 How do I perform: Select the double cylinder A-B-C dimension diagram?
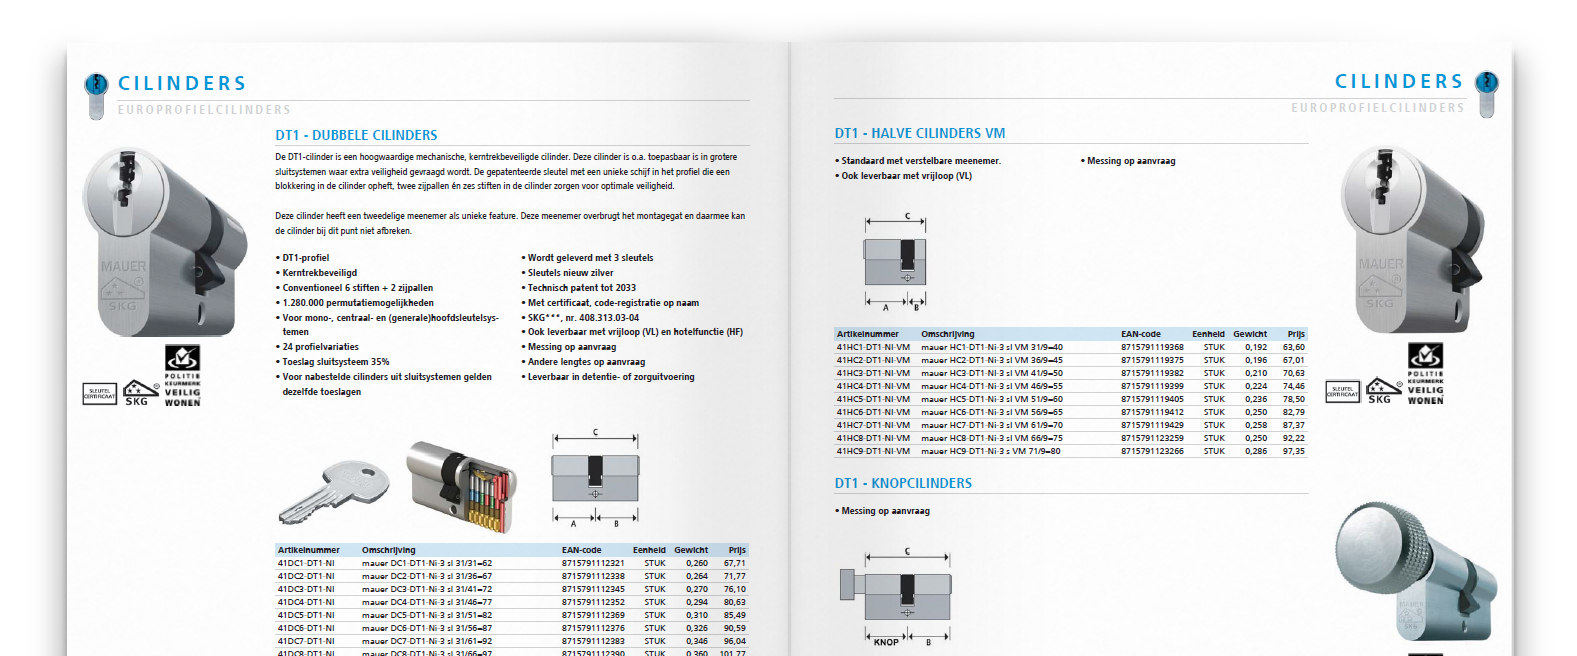(x=595, y=479)
